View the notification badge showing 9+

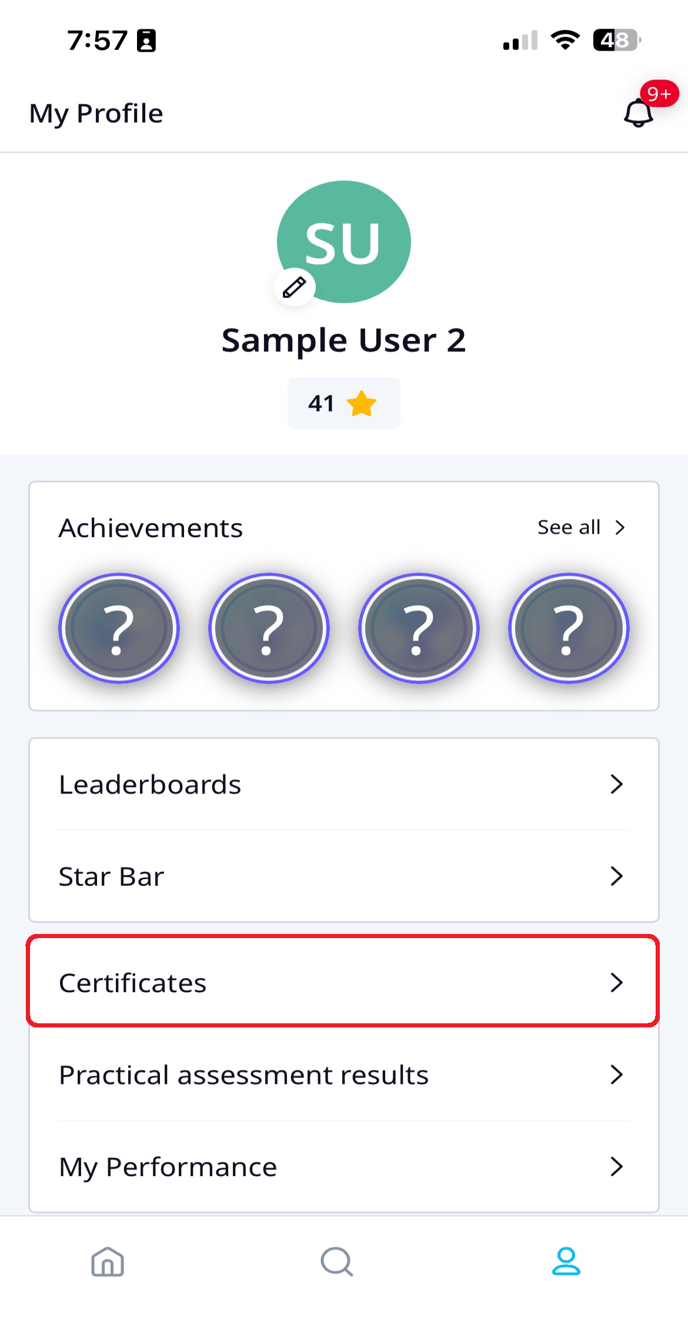(658, 93)
